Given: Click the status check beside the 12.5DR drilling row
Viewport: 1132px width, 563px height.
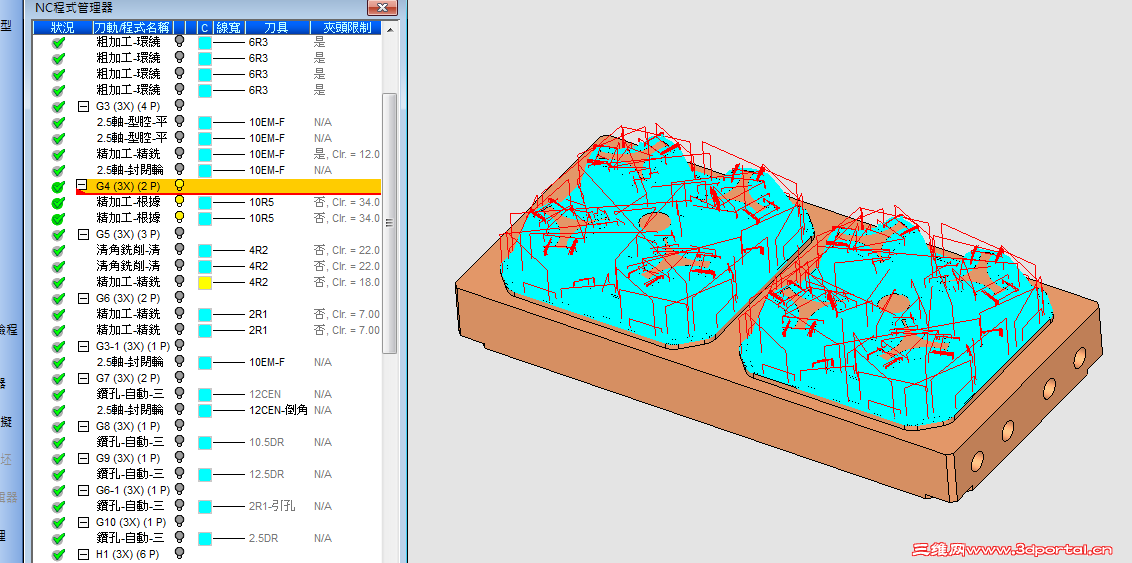Looking at the screenshot, I should click(x=58, y=475).
